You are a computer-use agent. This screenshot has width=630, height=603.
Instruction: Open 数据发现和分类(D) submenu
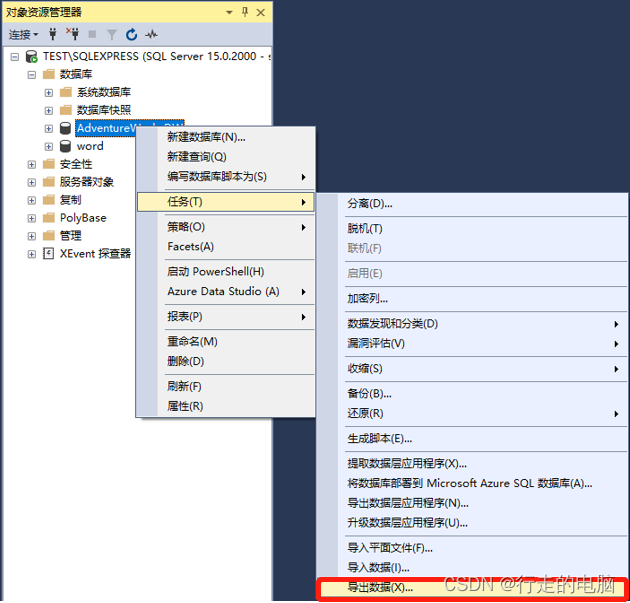[x=472, y=324]
